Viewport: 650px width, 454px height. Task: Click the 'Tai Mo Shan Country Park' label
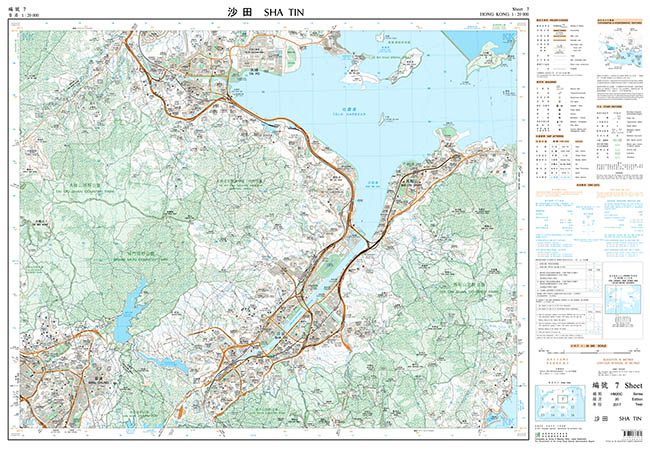click(x=85, y=192)
